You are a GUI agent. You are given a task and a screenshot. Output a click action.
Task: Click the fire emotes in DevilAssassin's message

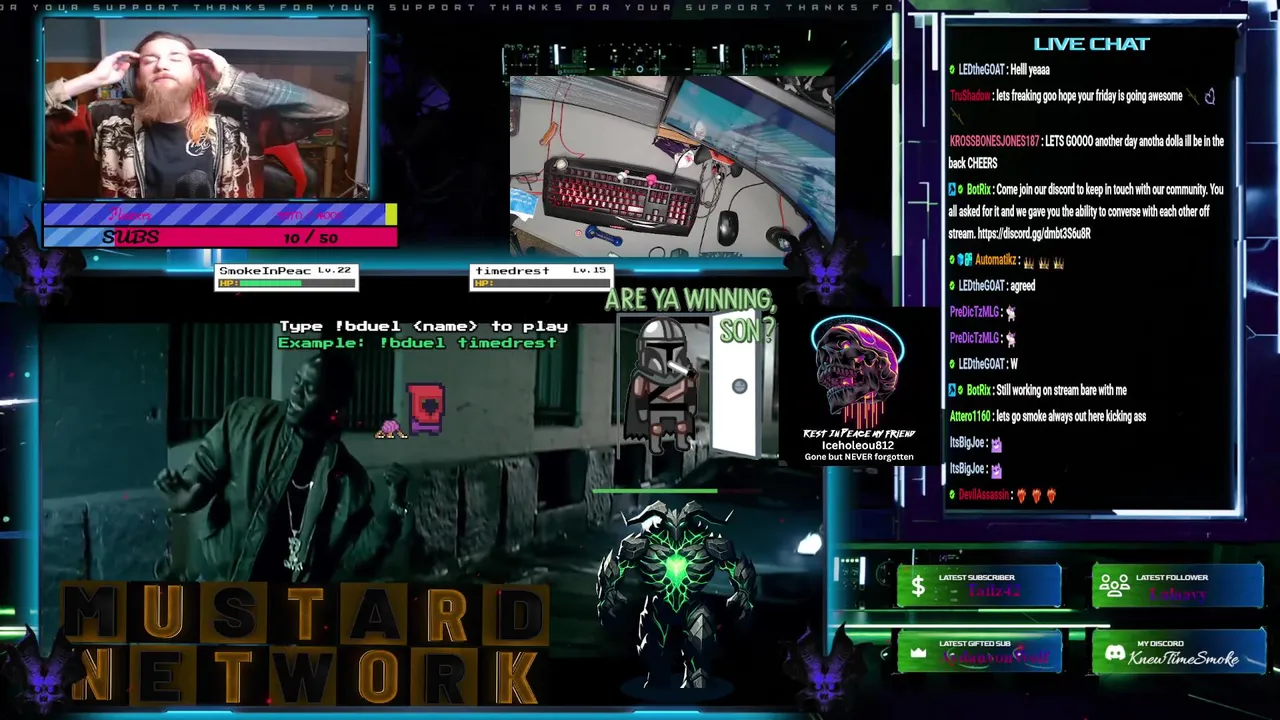(1035, 495)
